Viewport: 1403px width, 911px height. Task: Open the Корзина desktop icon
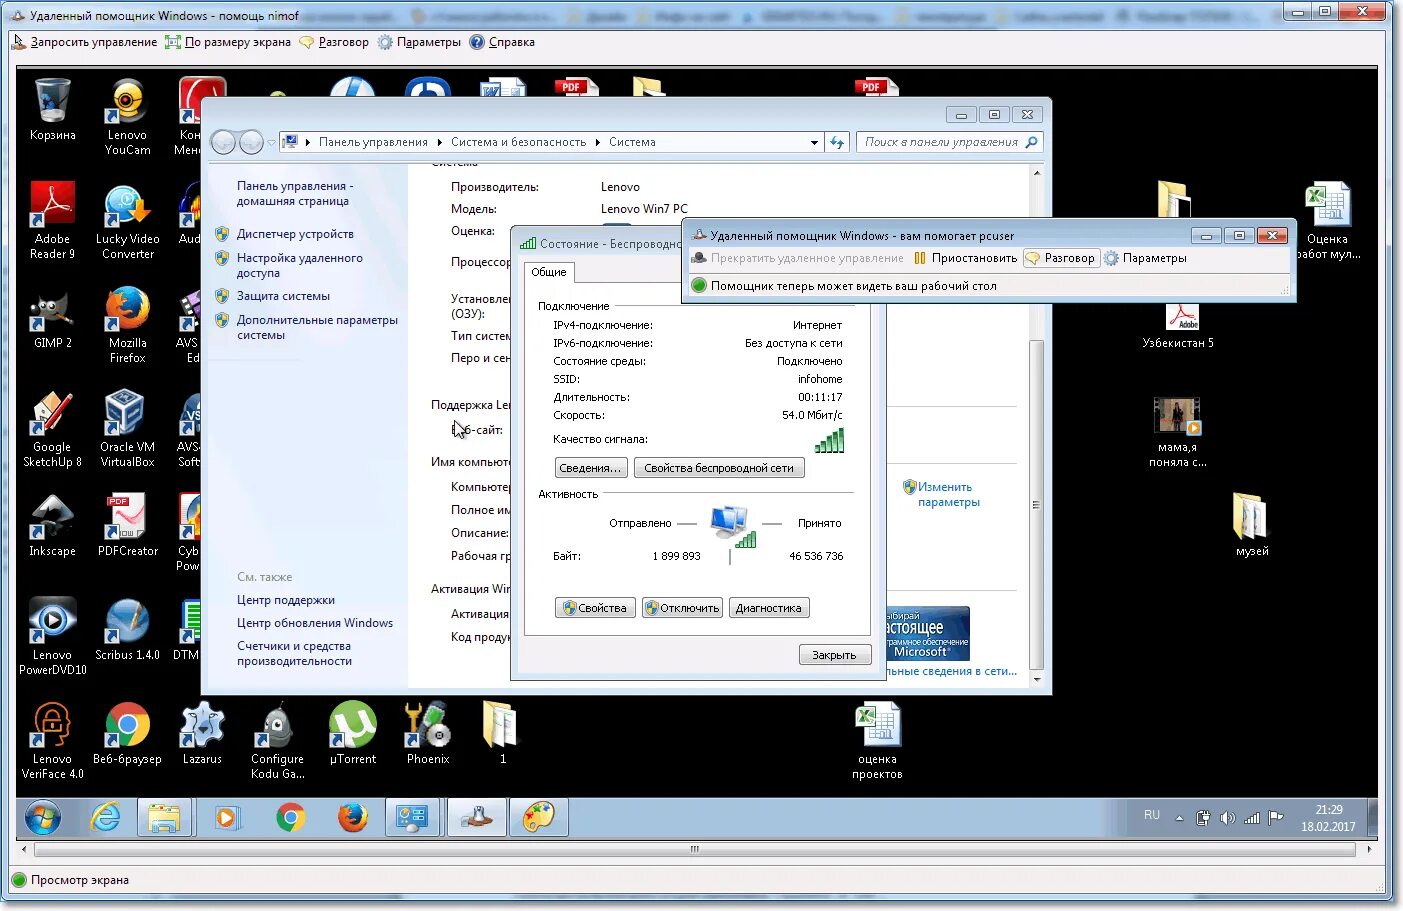(x=52, y=110)
